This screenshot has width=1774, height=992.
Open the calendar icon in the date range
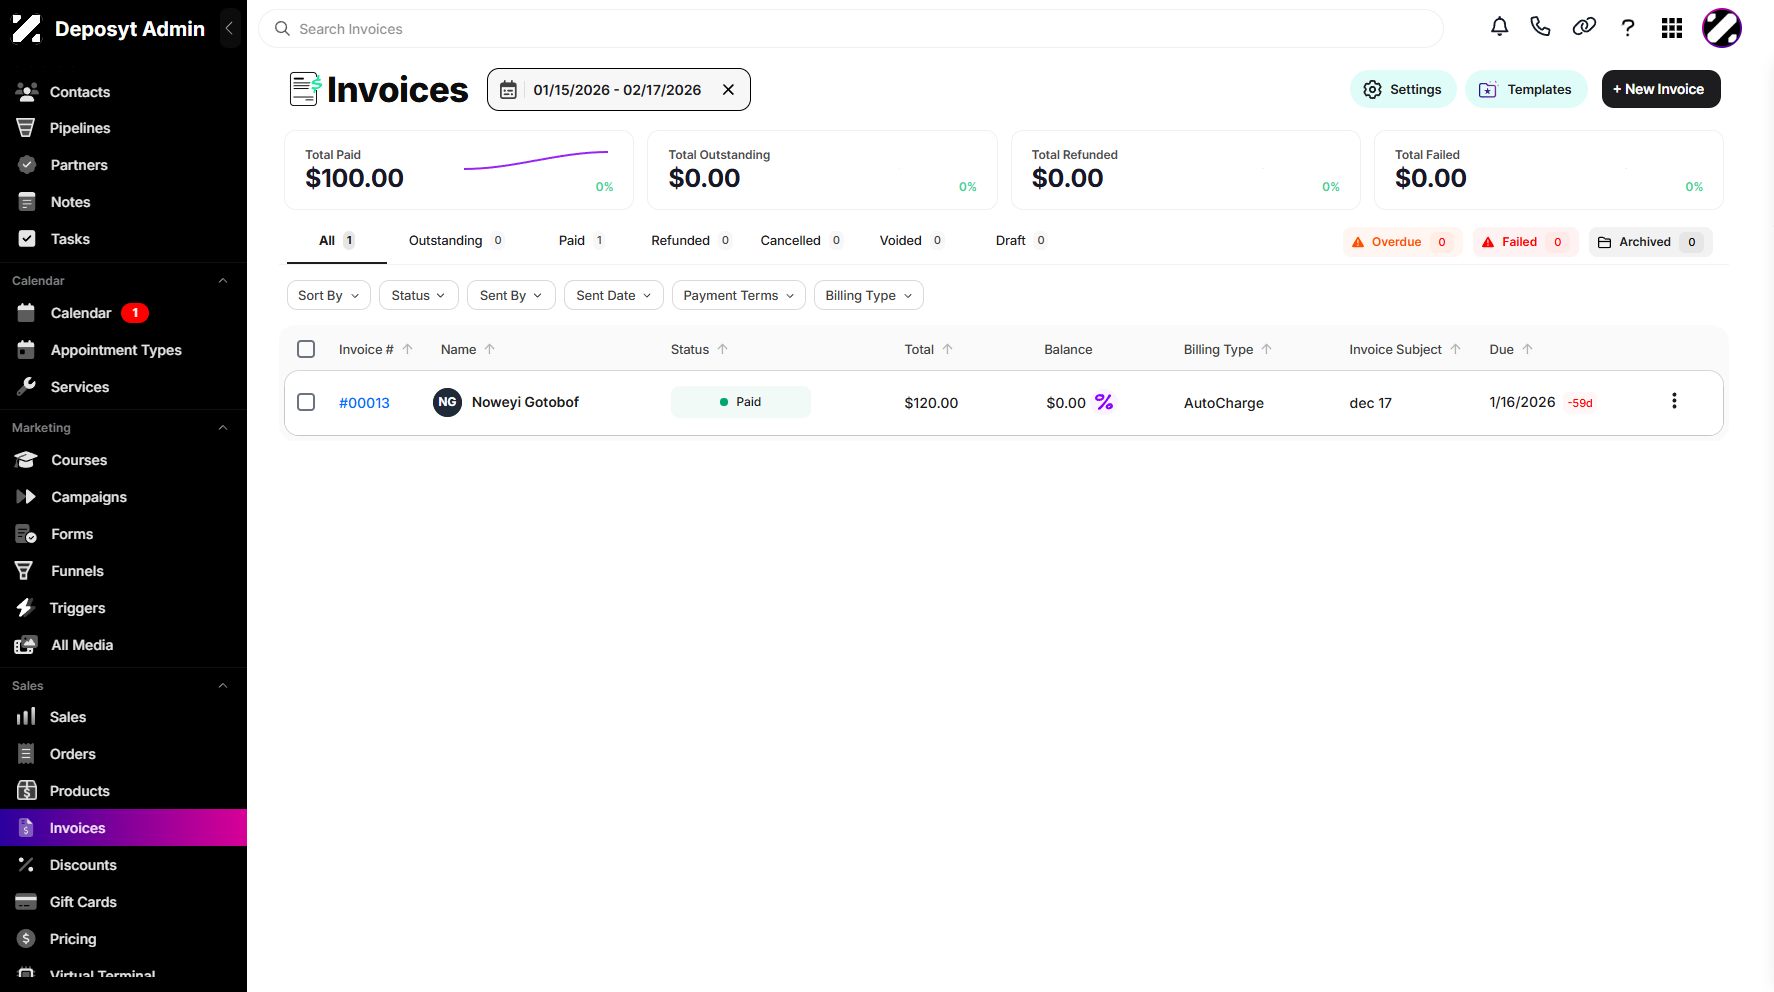(508, 90)
